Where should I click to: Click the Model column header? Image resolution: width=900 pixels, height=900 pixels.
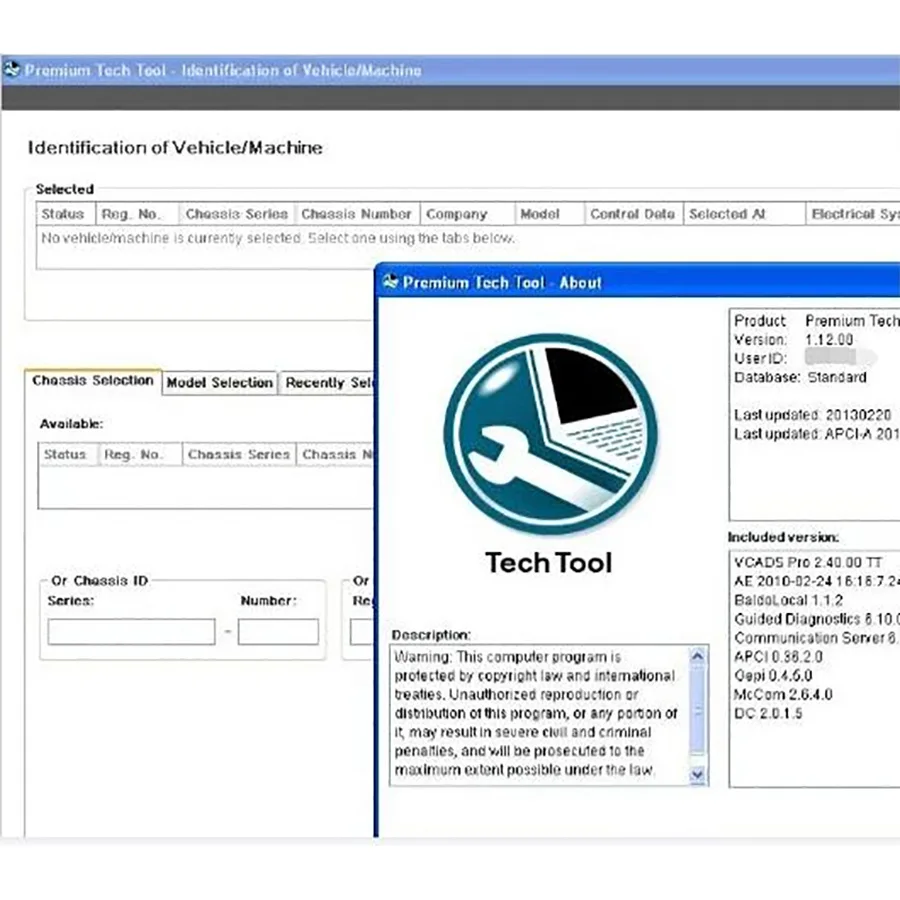tap(549, 214)
